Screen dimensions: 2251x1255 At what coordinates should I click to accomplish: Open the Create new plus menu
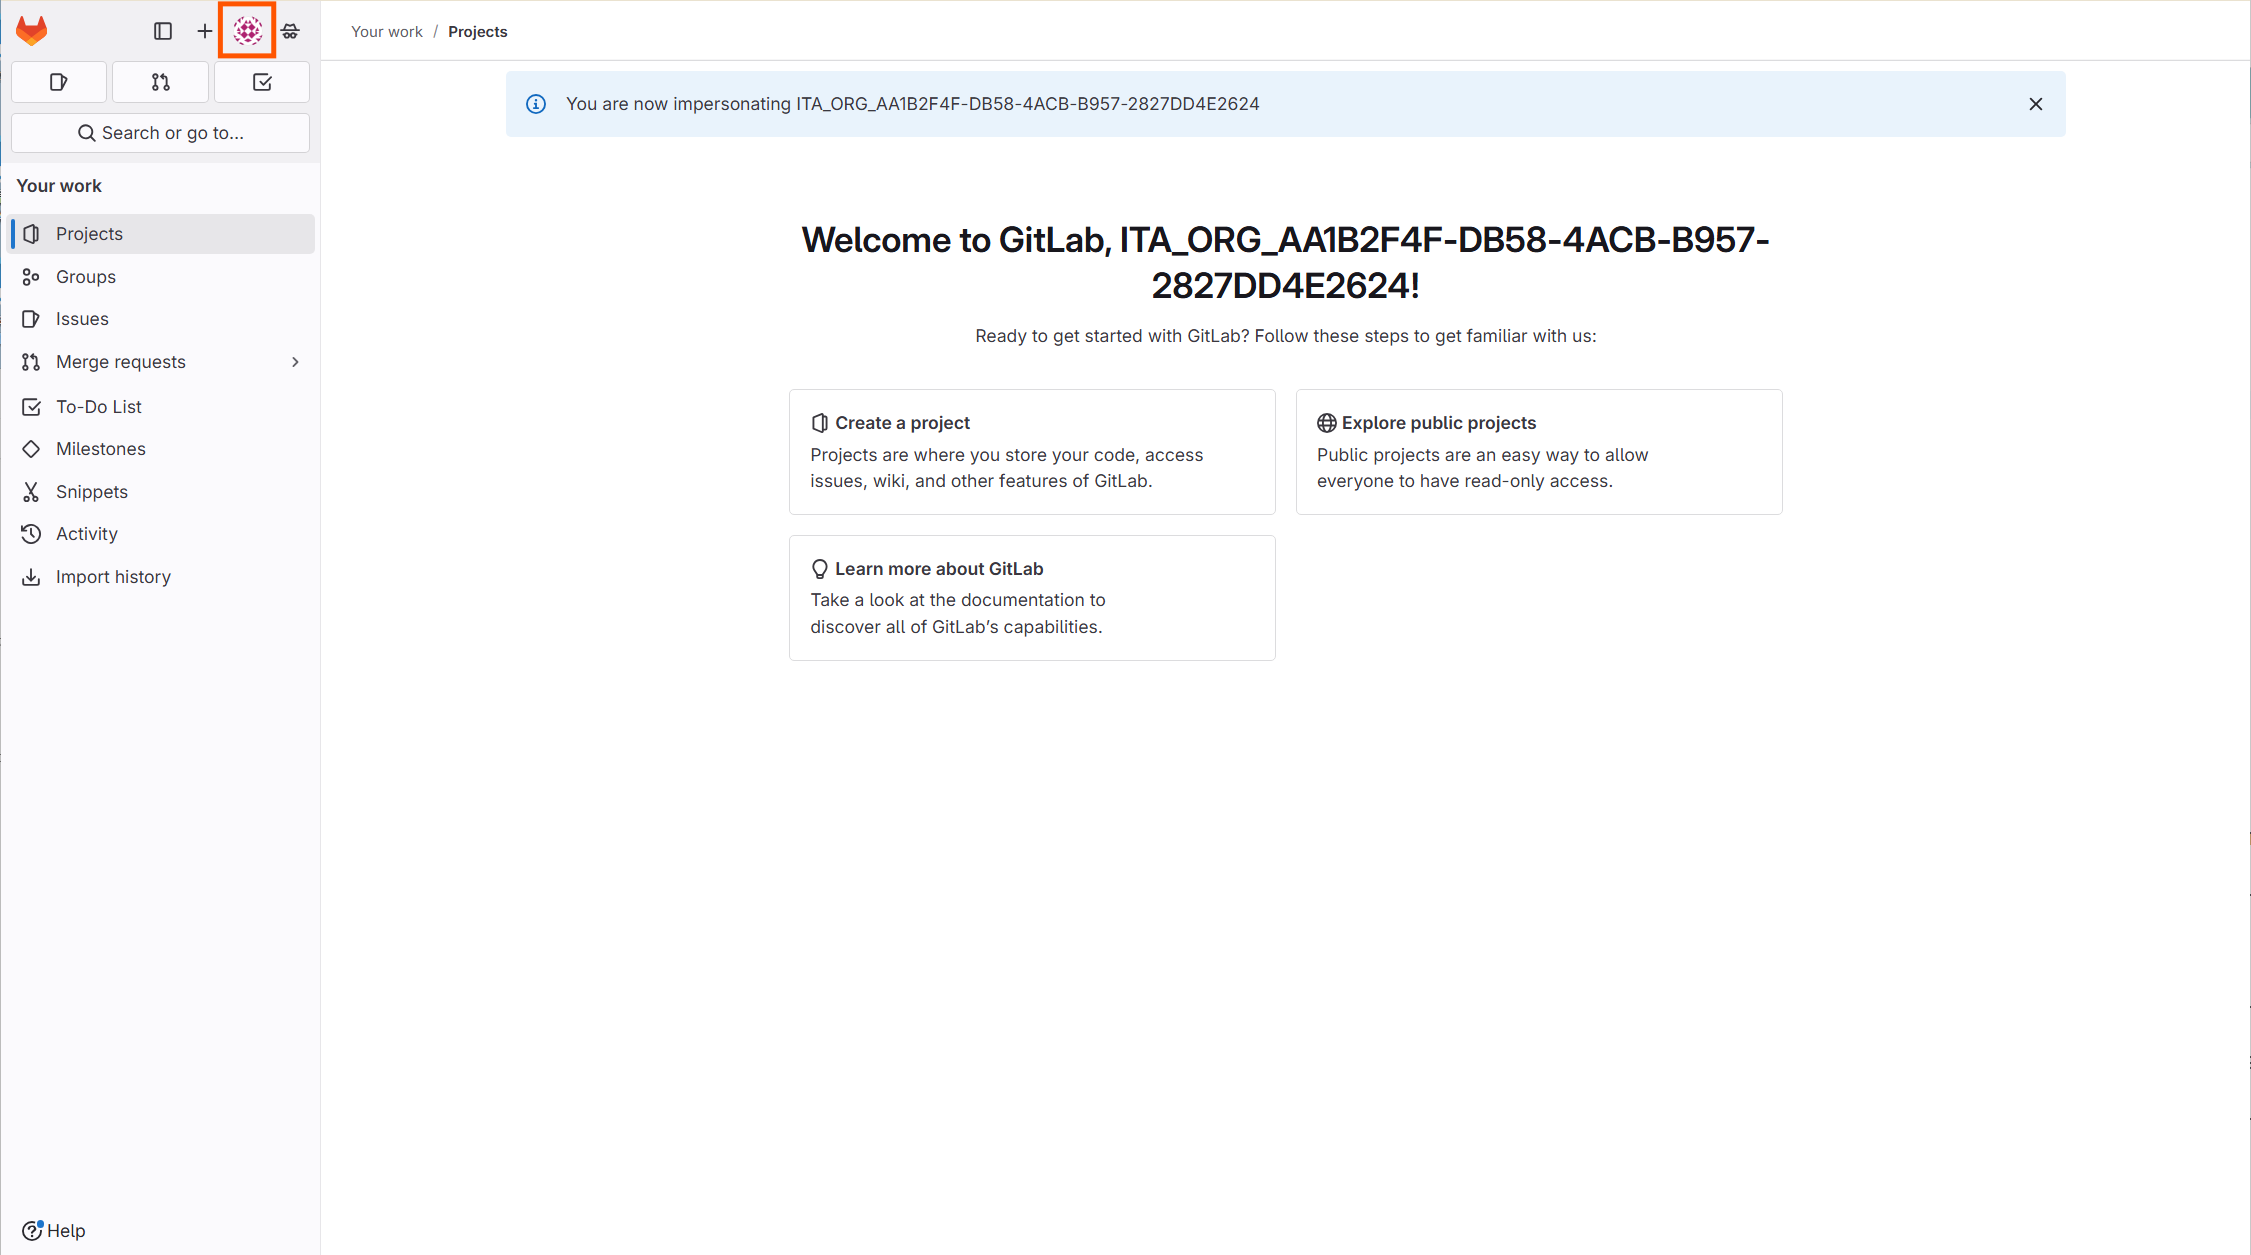click(x=205, y=31)
